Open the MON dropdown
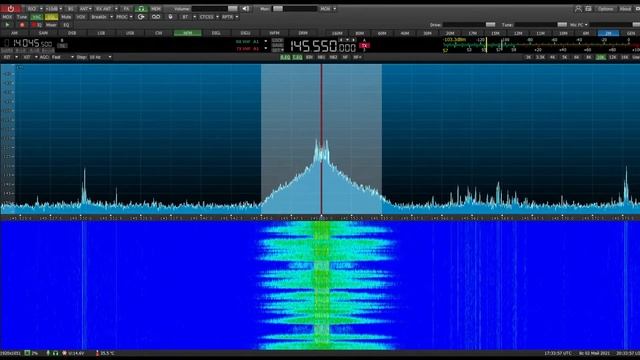This screenshot has height=360, width=640. (328, 9)
